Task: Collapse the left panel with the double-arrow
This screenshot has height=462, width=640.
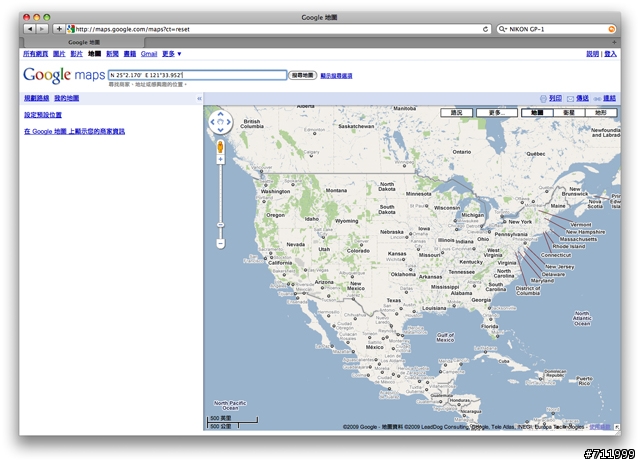Action: [199, 98]
